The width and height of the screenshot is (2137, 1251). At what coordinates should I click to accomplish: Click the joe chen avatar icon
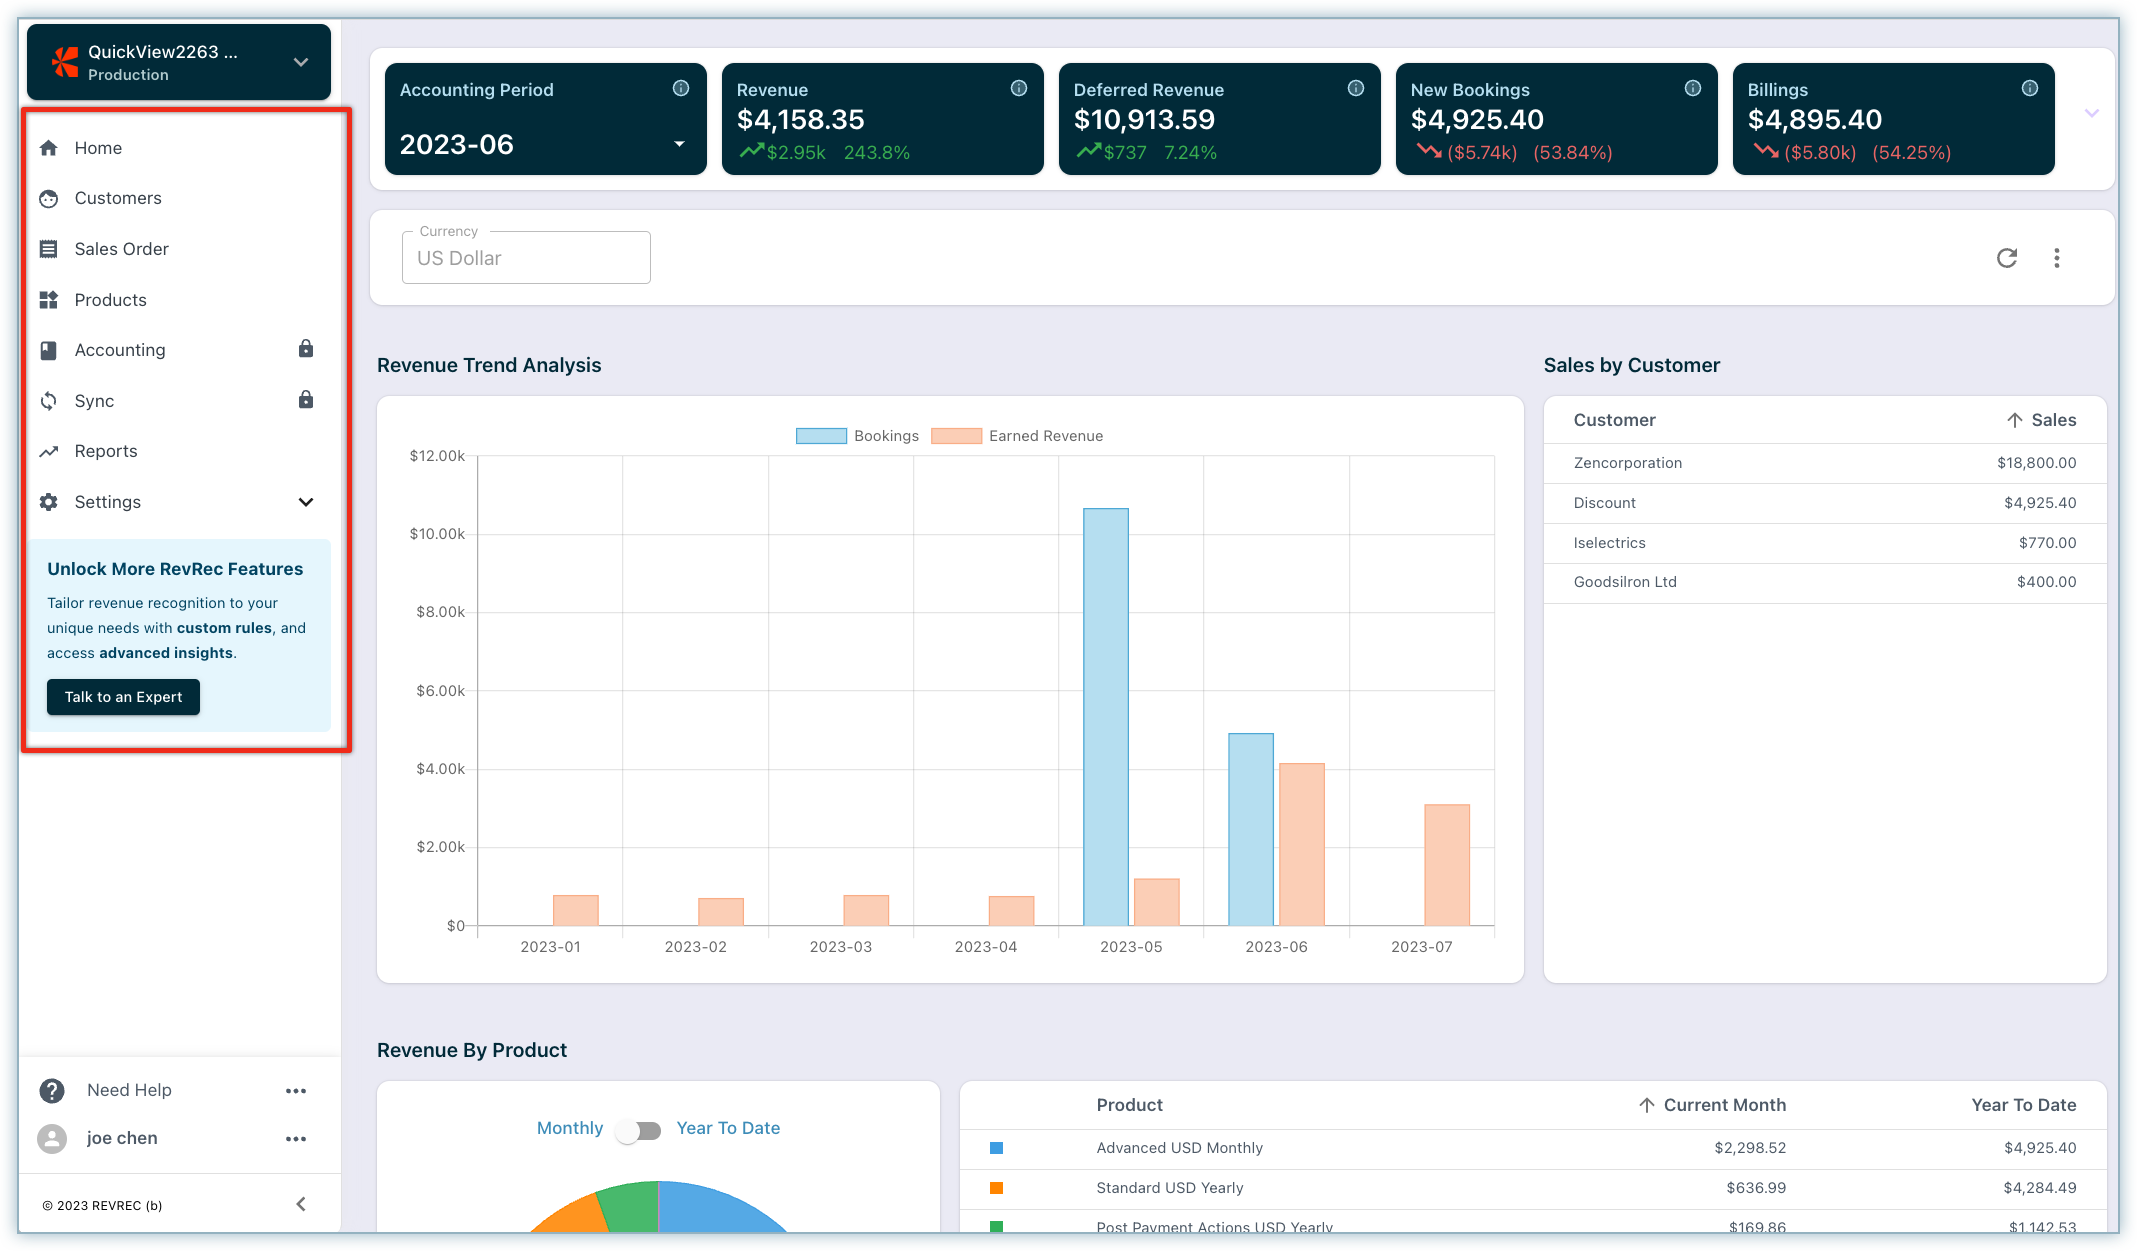click(x=52, y=1138)
